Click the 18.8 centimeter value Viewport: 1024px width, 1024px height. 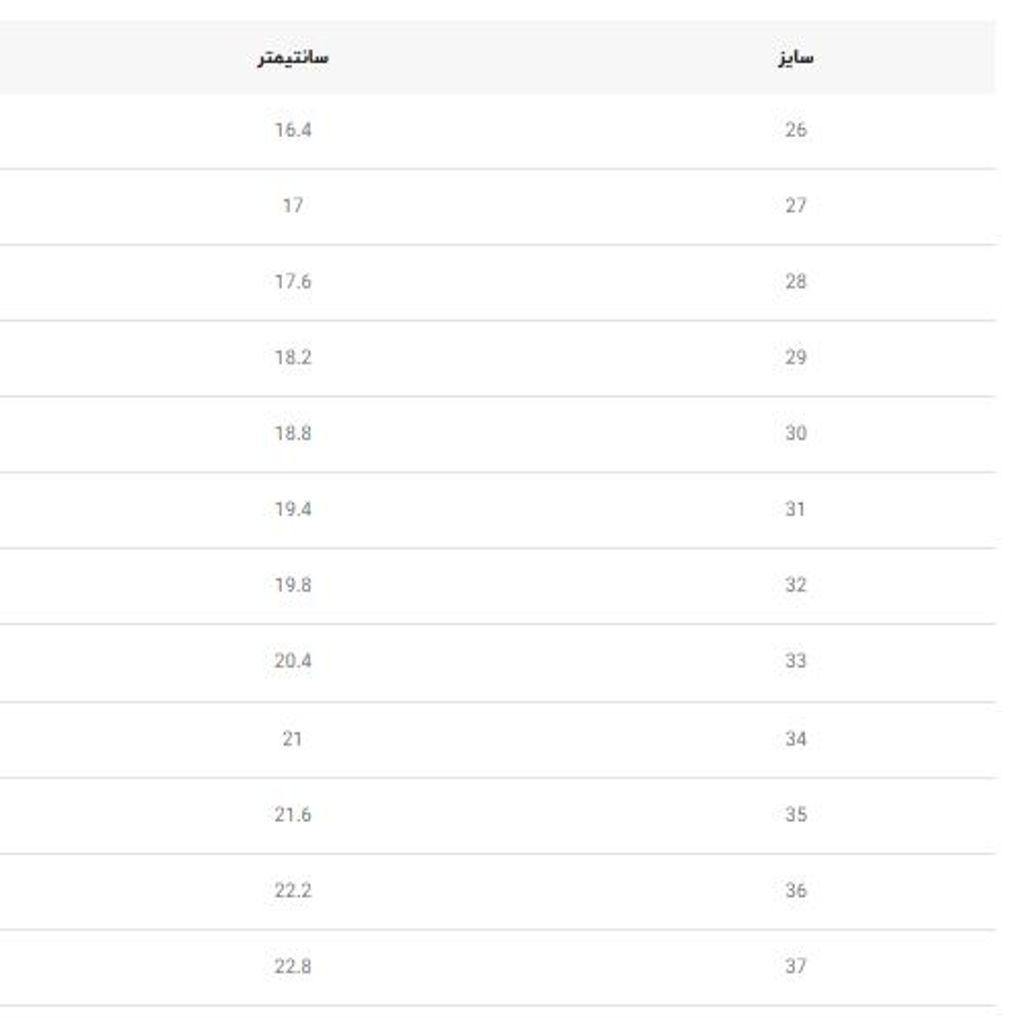pyautogui.click(x=293, y=434)
